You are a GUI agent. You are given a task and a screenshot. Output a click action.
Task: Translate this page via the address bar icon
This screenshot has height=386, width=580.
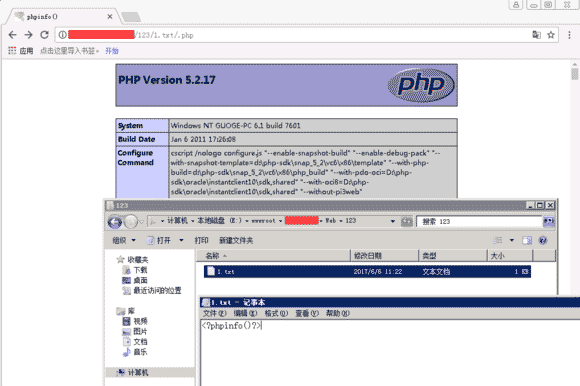536,35
